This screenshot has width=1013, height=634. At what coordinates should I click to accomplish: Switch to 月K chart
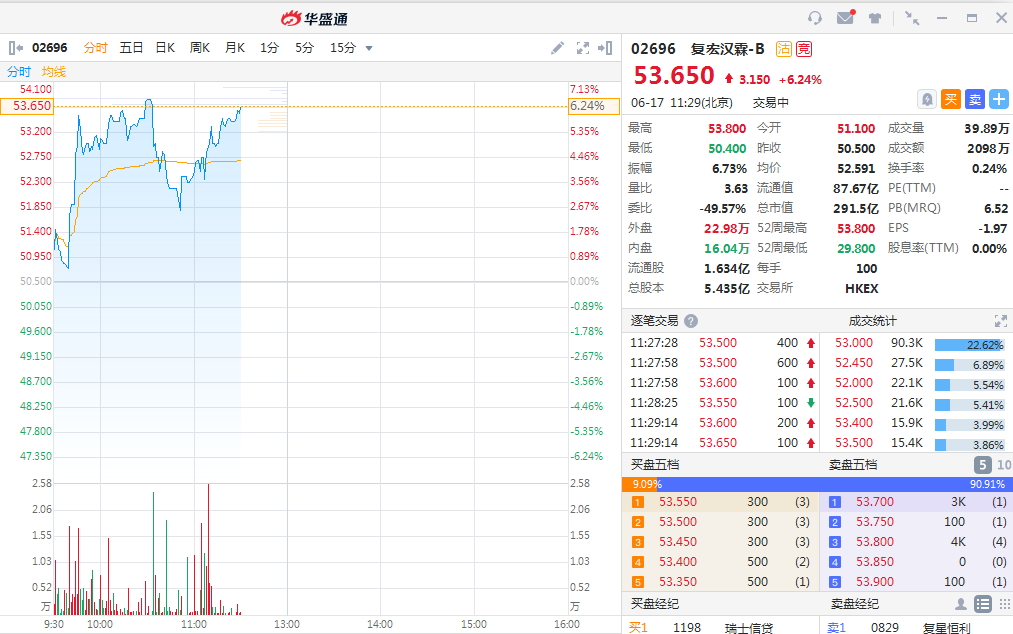235,48
